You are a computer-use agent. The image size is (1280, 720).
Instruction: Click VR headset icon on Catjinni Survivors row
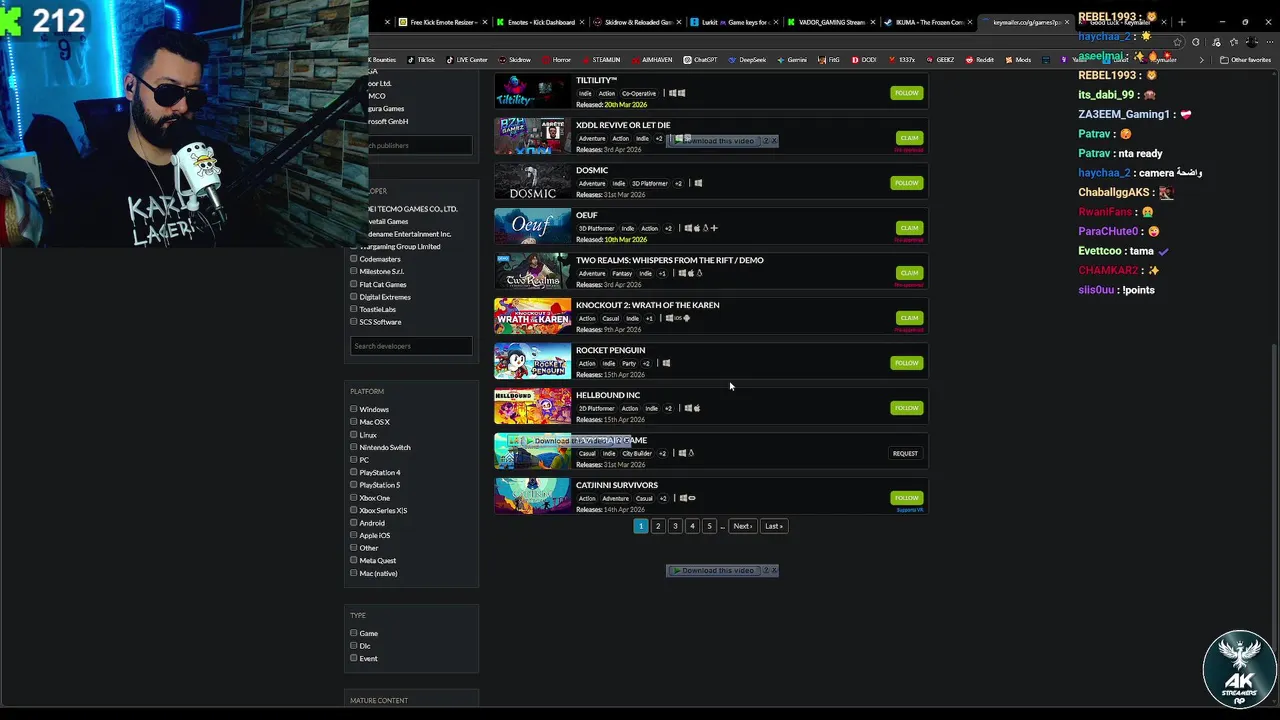point(691,498)
